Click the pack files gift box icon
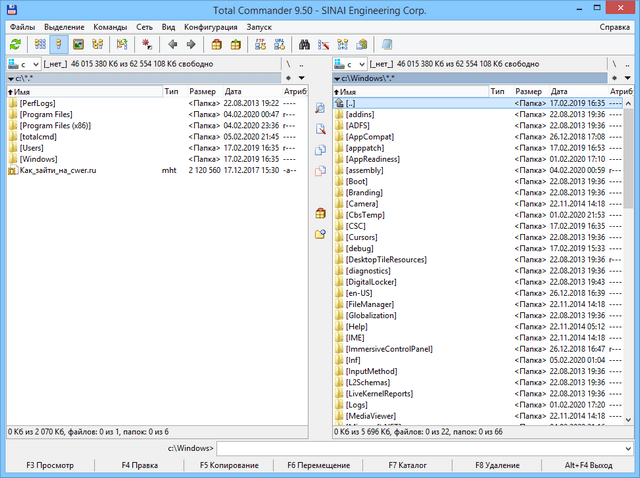The height and width of the screenshot is (478, 640). [x=217, y=44]
